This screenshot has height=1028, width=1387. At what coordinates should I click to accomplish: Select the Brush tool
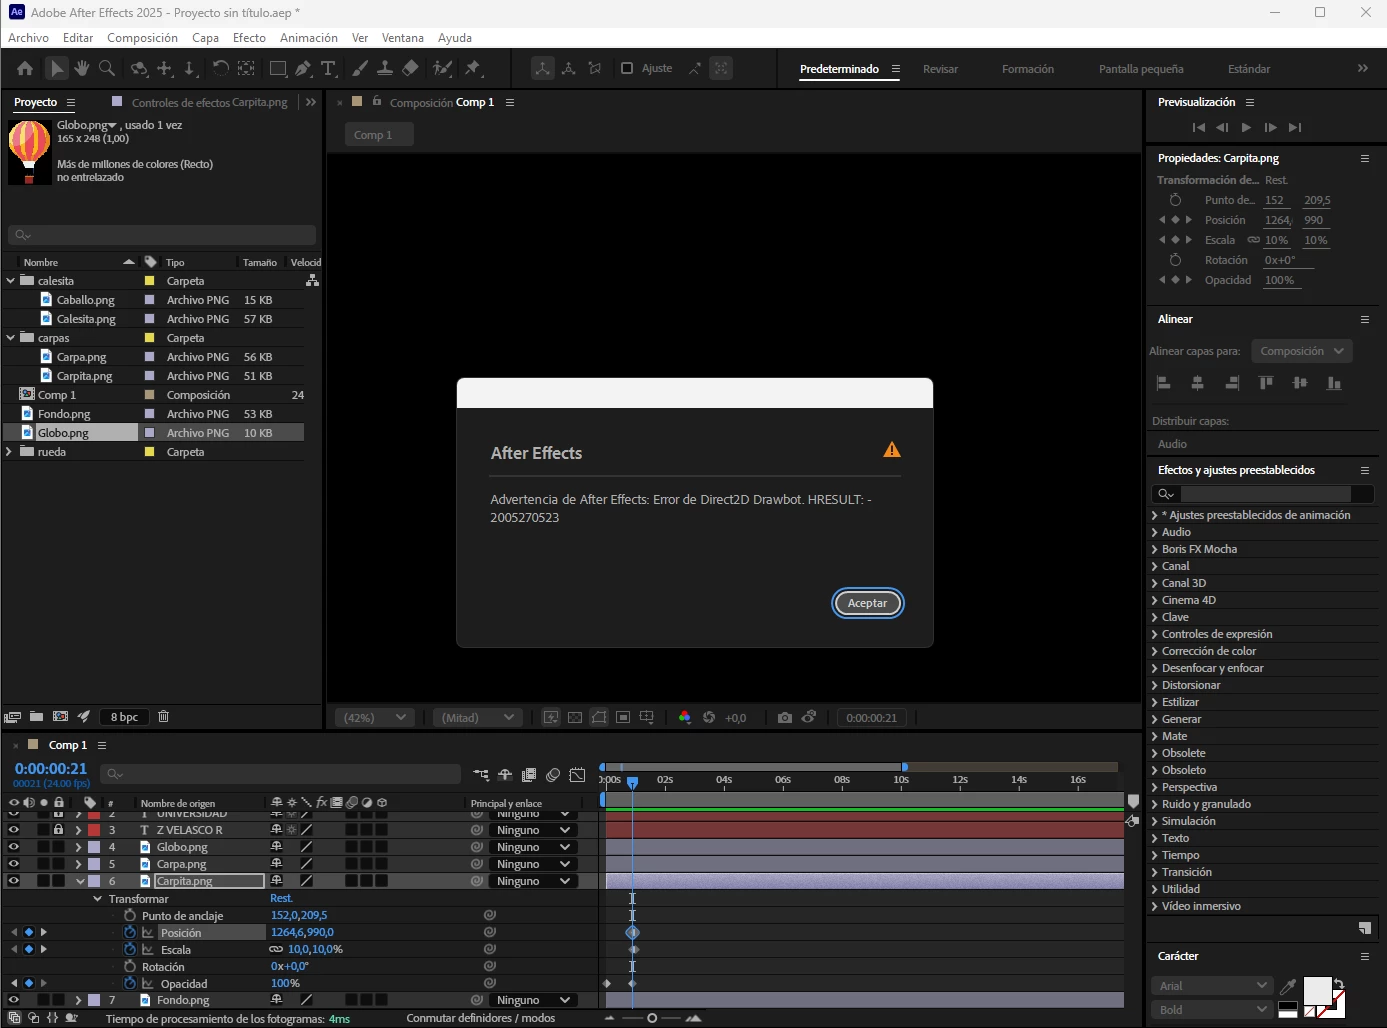[x=360, y=68]
